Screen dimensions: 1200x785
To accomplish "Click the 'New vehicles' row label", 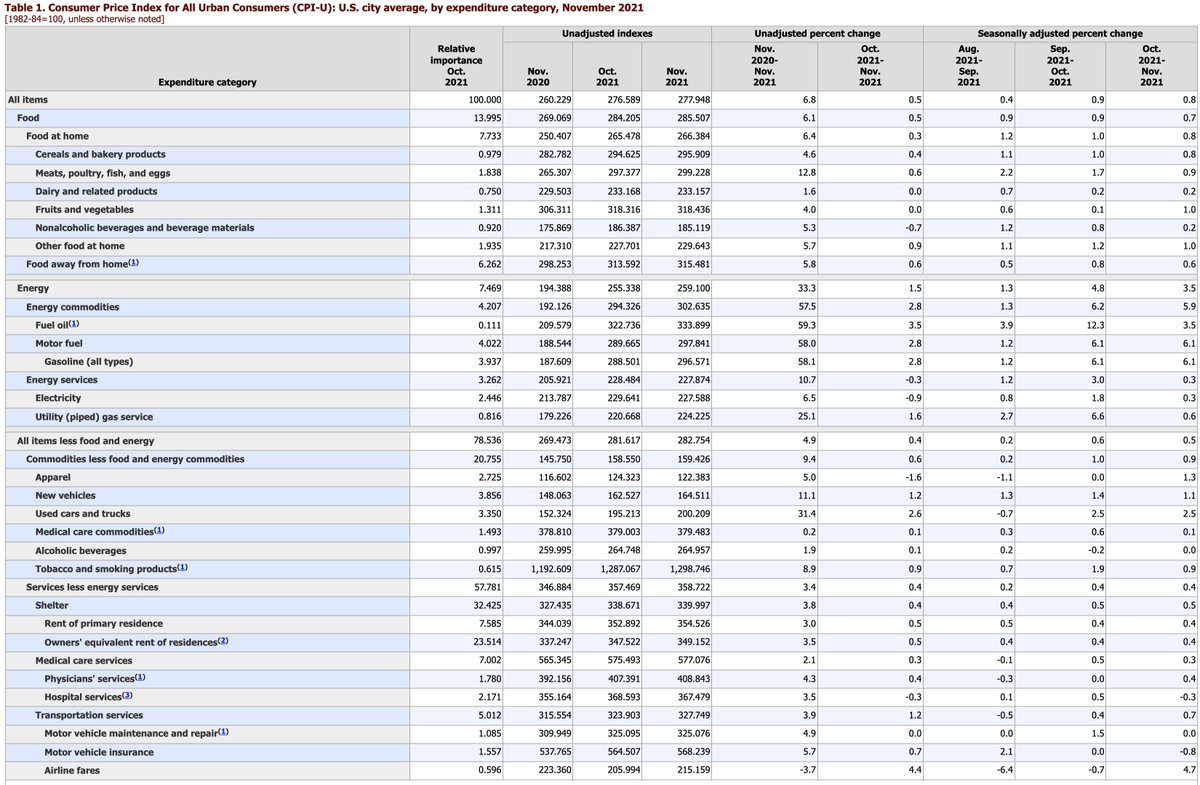I will (x=65, y=496).
